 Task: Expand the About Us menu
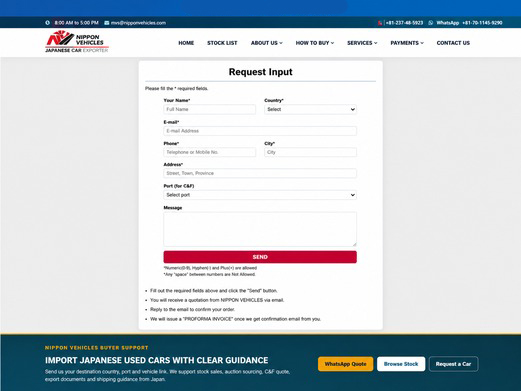pyautogui.click(x=267, y=43)
